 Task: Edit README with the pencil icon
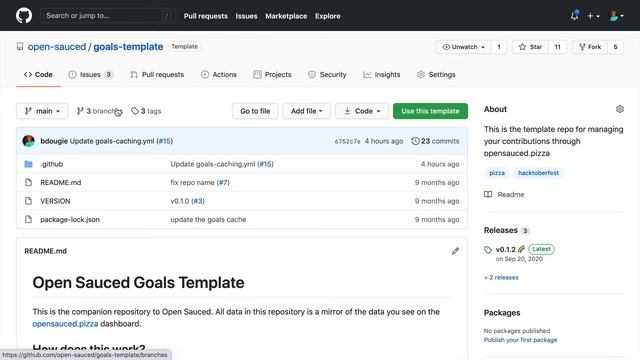point(455,251)
